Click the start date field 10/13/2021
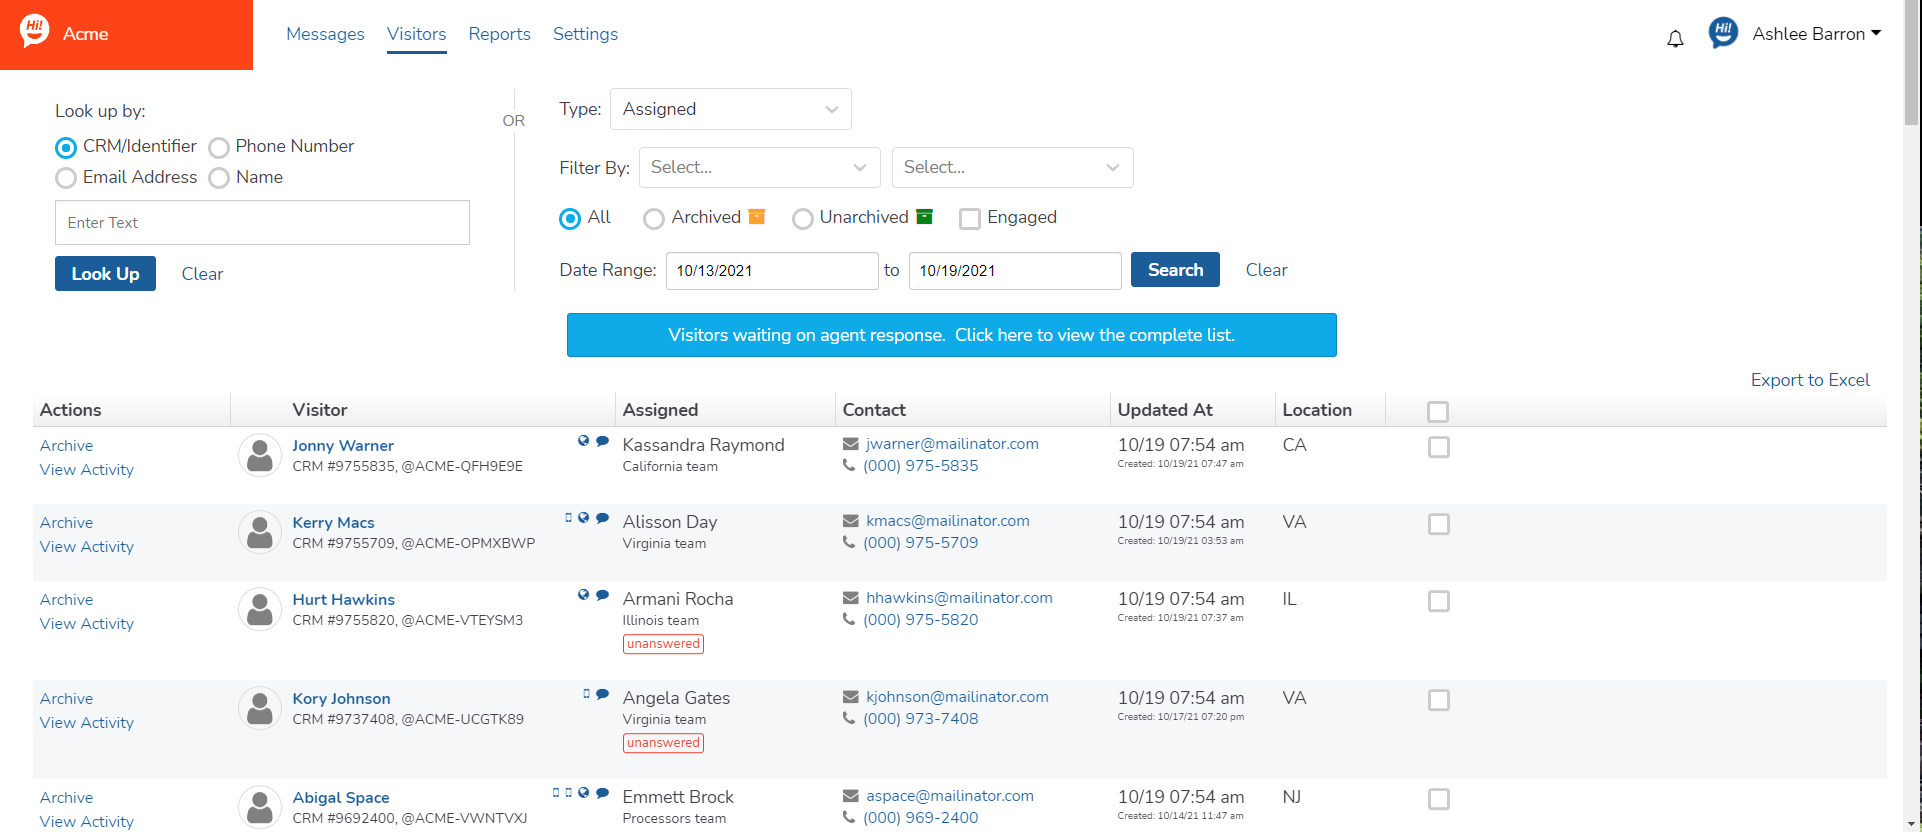Image resolution: width=1922 pixels, height=832 pixels. point(771,271)
